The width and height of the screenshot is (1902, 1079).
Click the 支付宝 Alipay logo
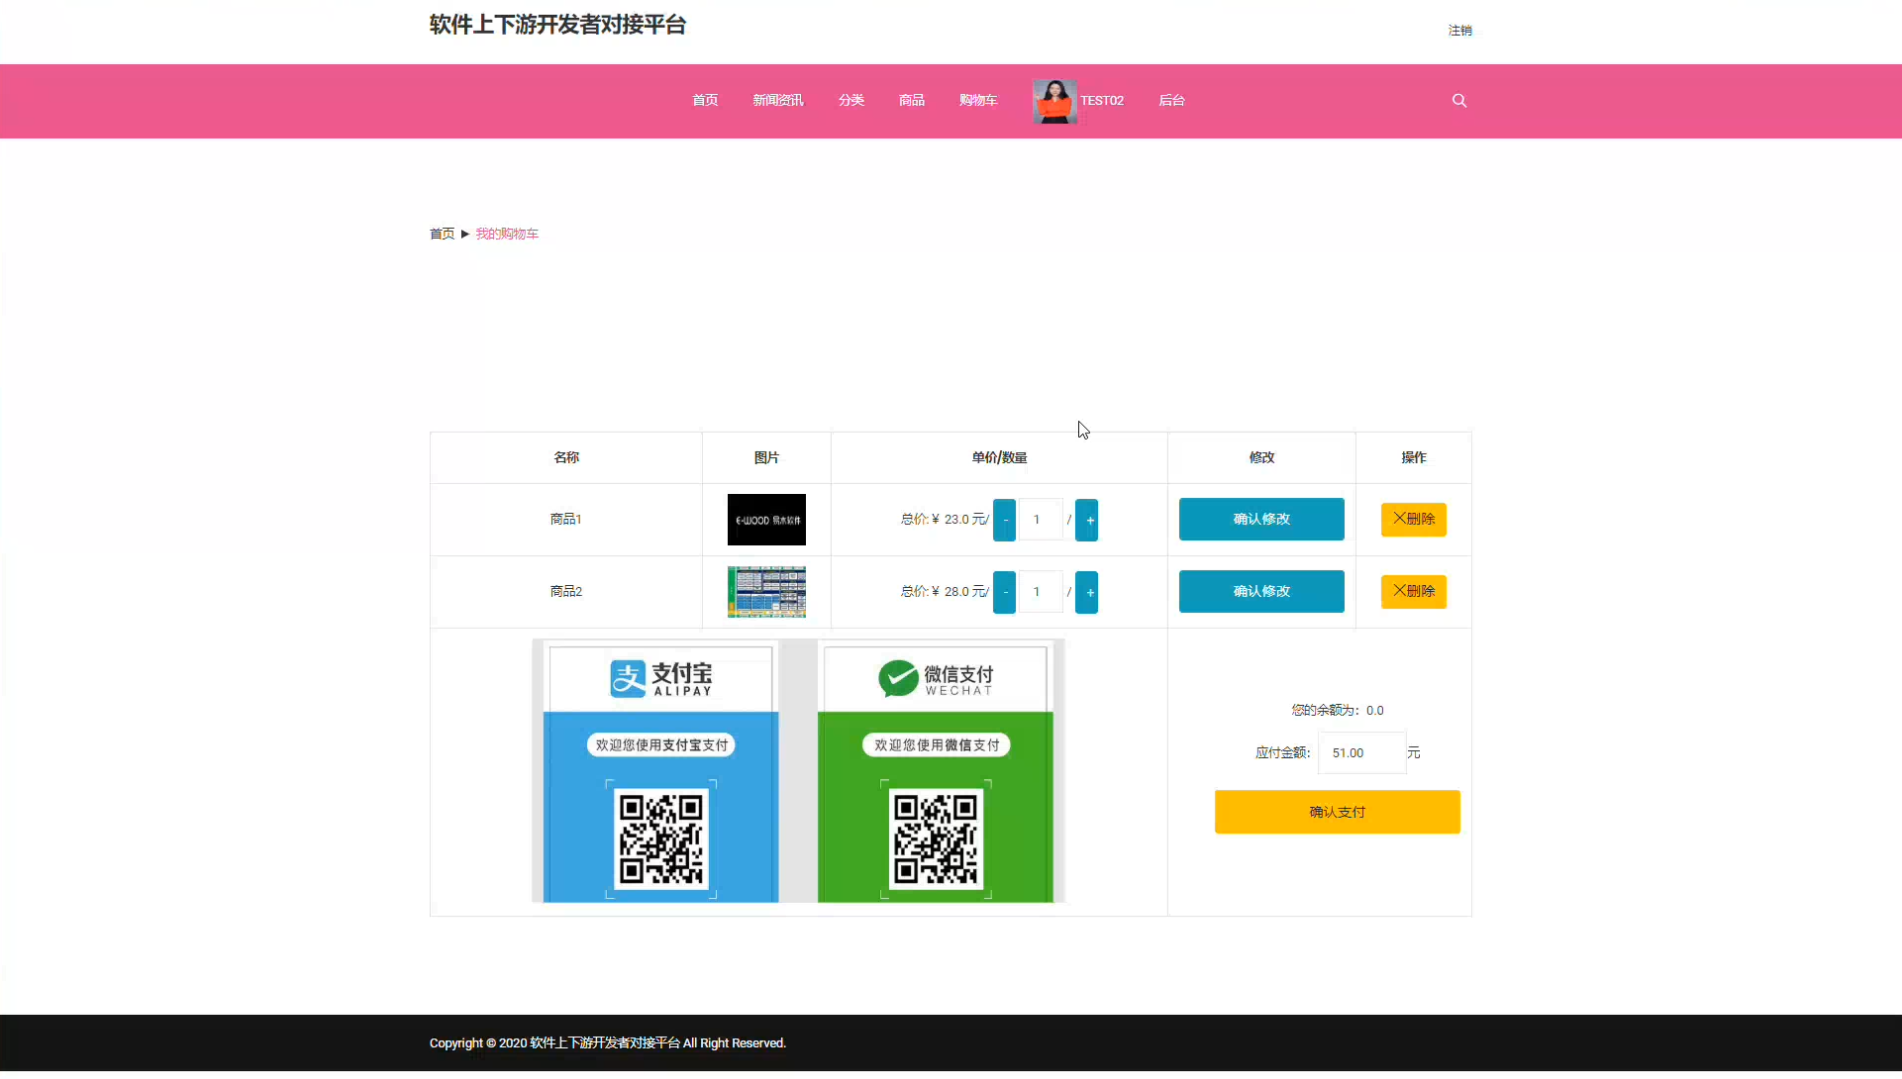661,678
